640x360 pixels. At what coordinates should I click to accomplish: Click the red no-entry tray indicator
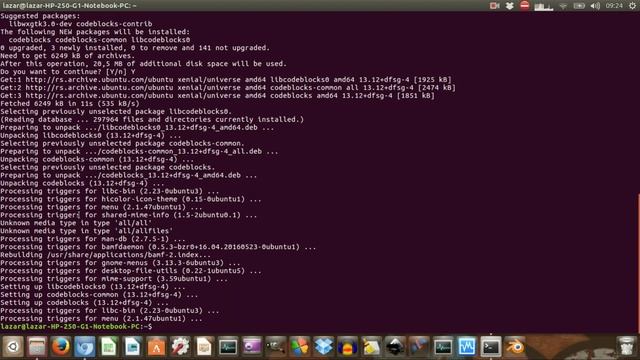(524, 5)
